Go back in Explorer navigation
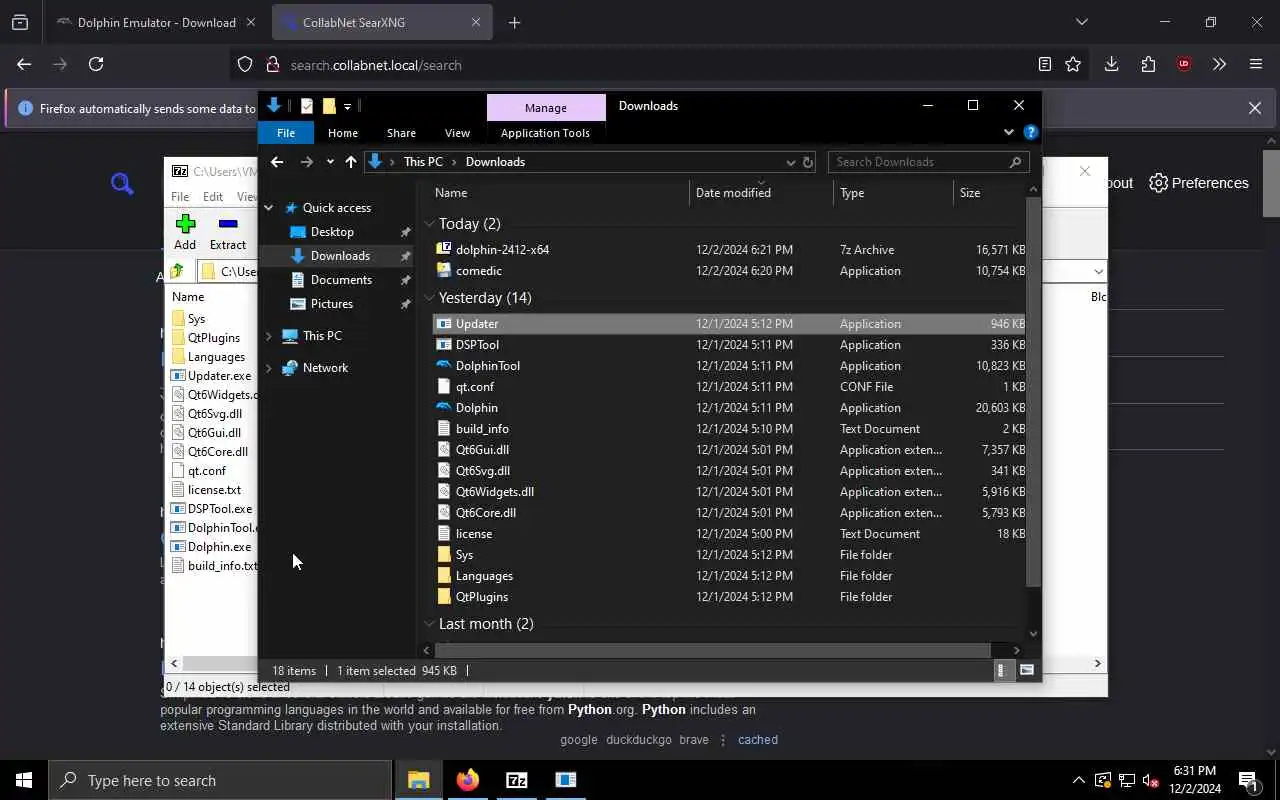This screenshot has height=800, width=1280. (x=277, y=162)
